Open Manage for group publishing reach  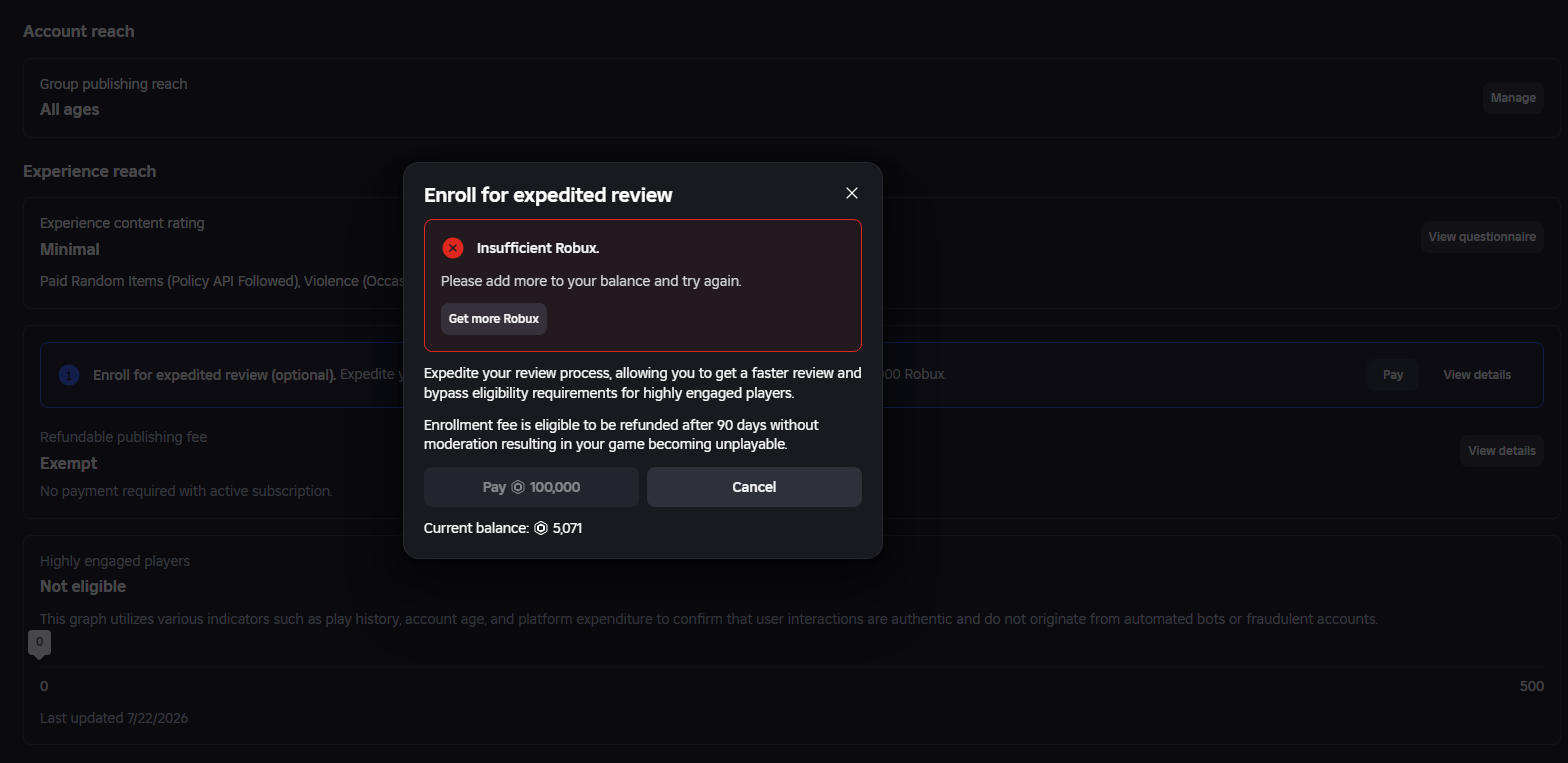click(1513, 98)
